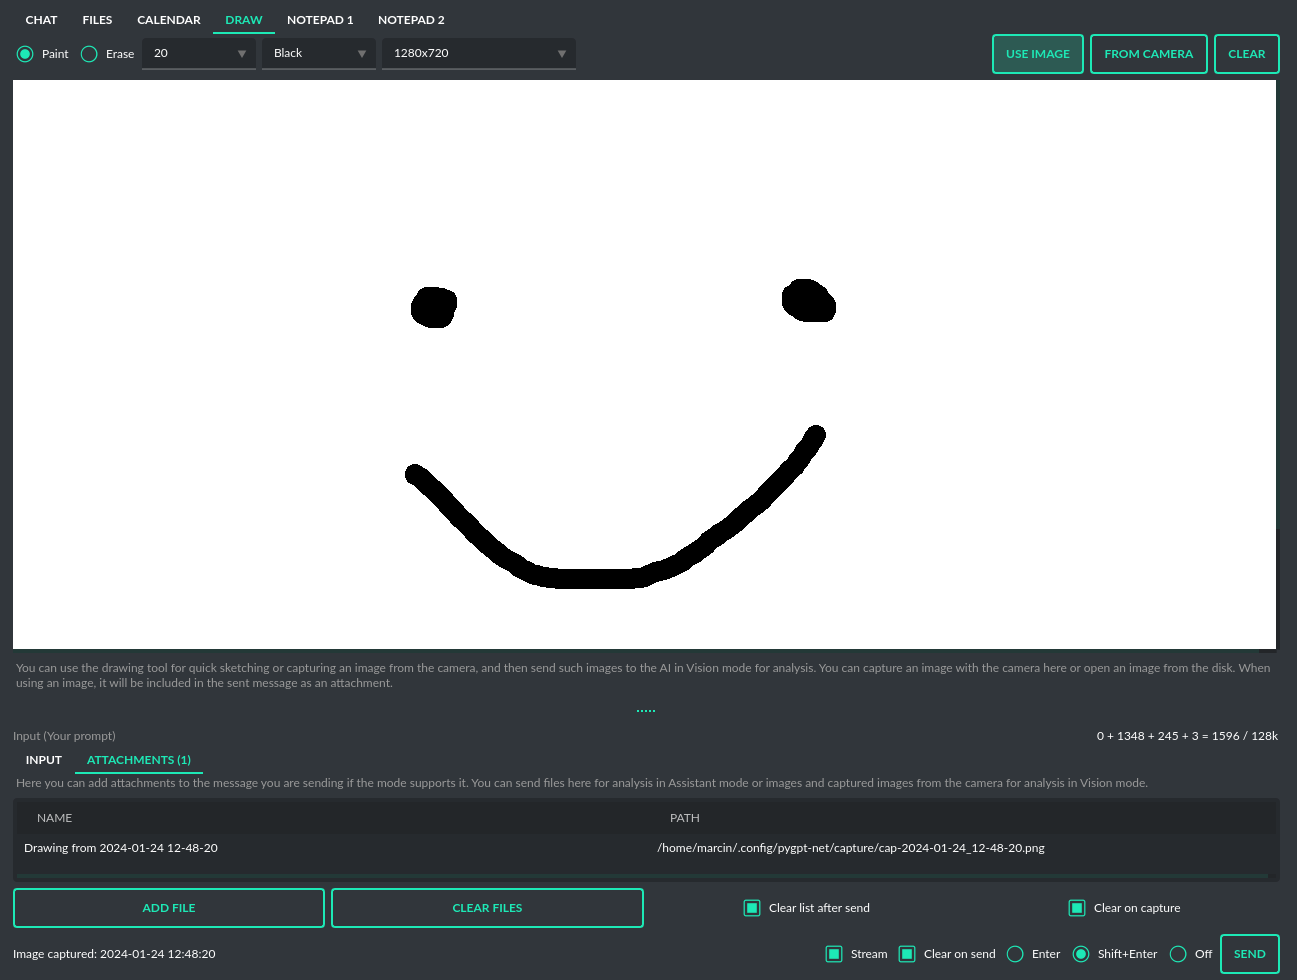Go to the Calendar tab

(x=169, y=20)
